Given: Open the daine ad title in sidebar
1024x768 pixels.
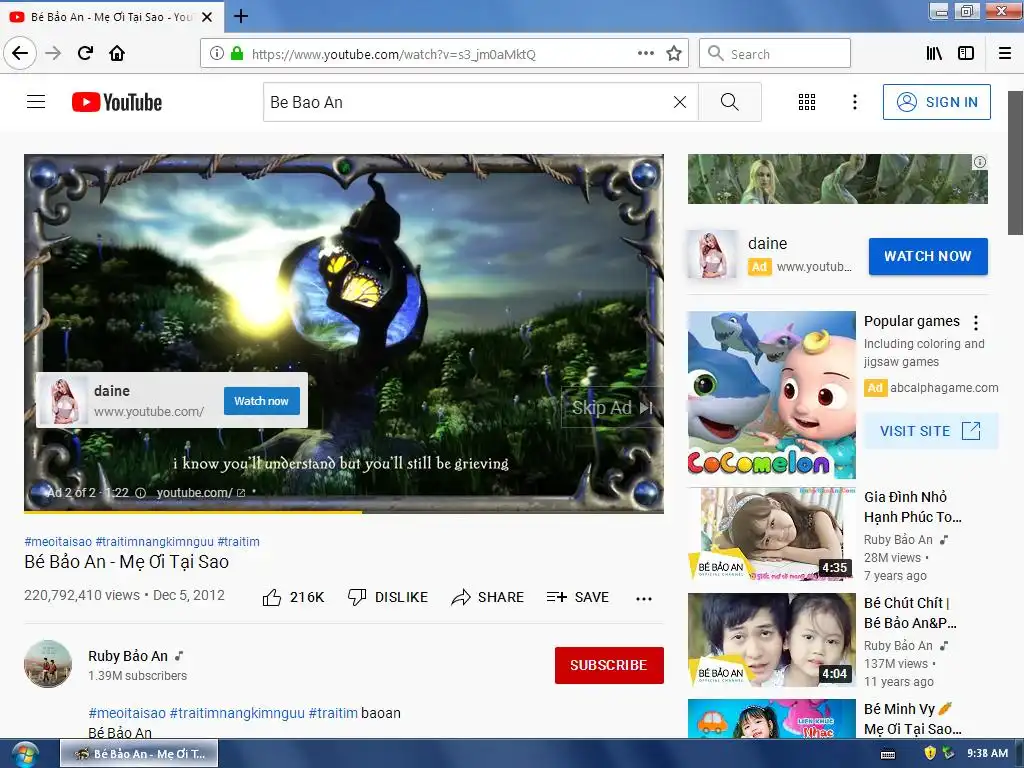Looking at the screenshot, I should pyautogui.click(x=767, y=244).
